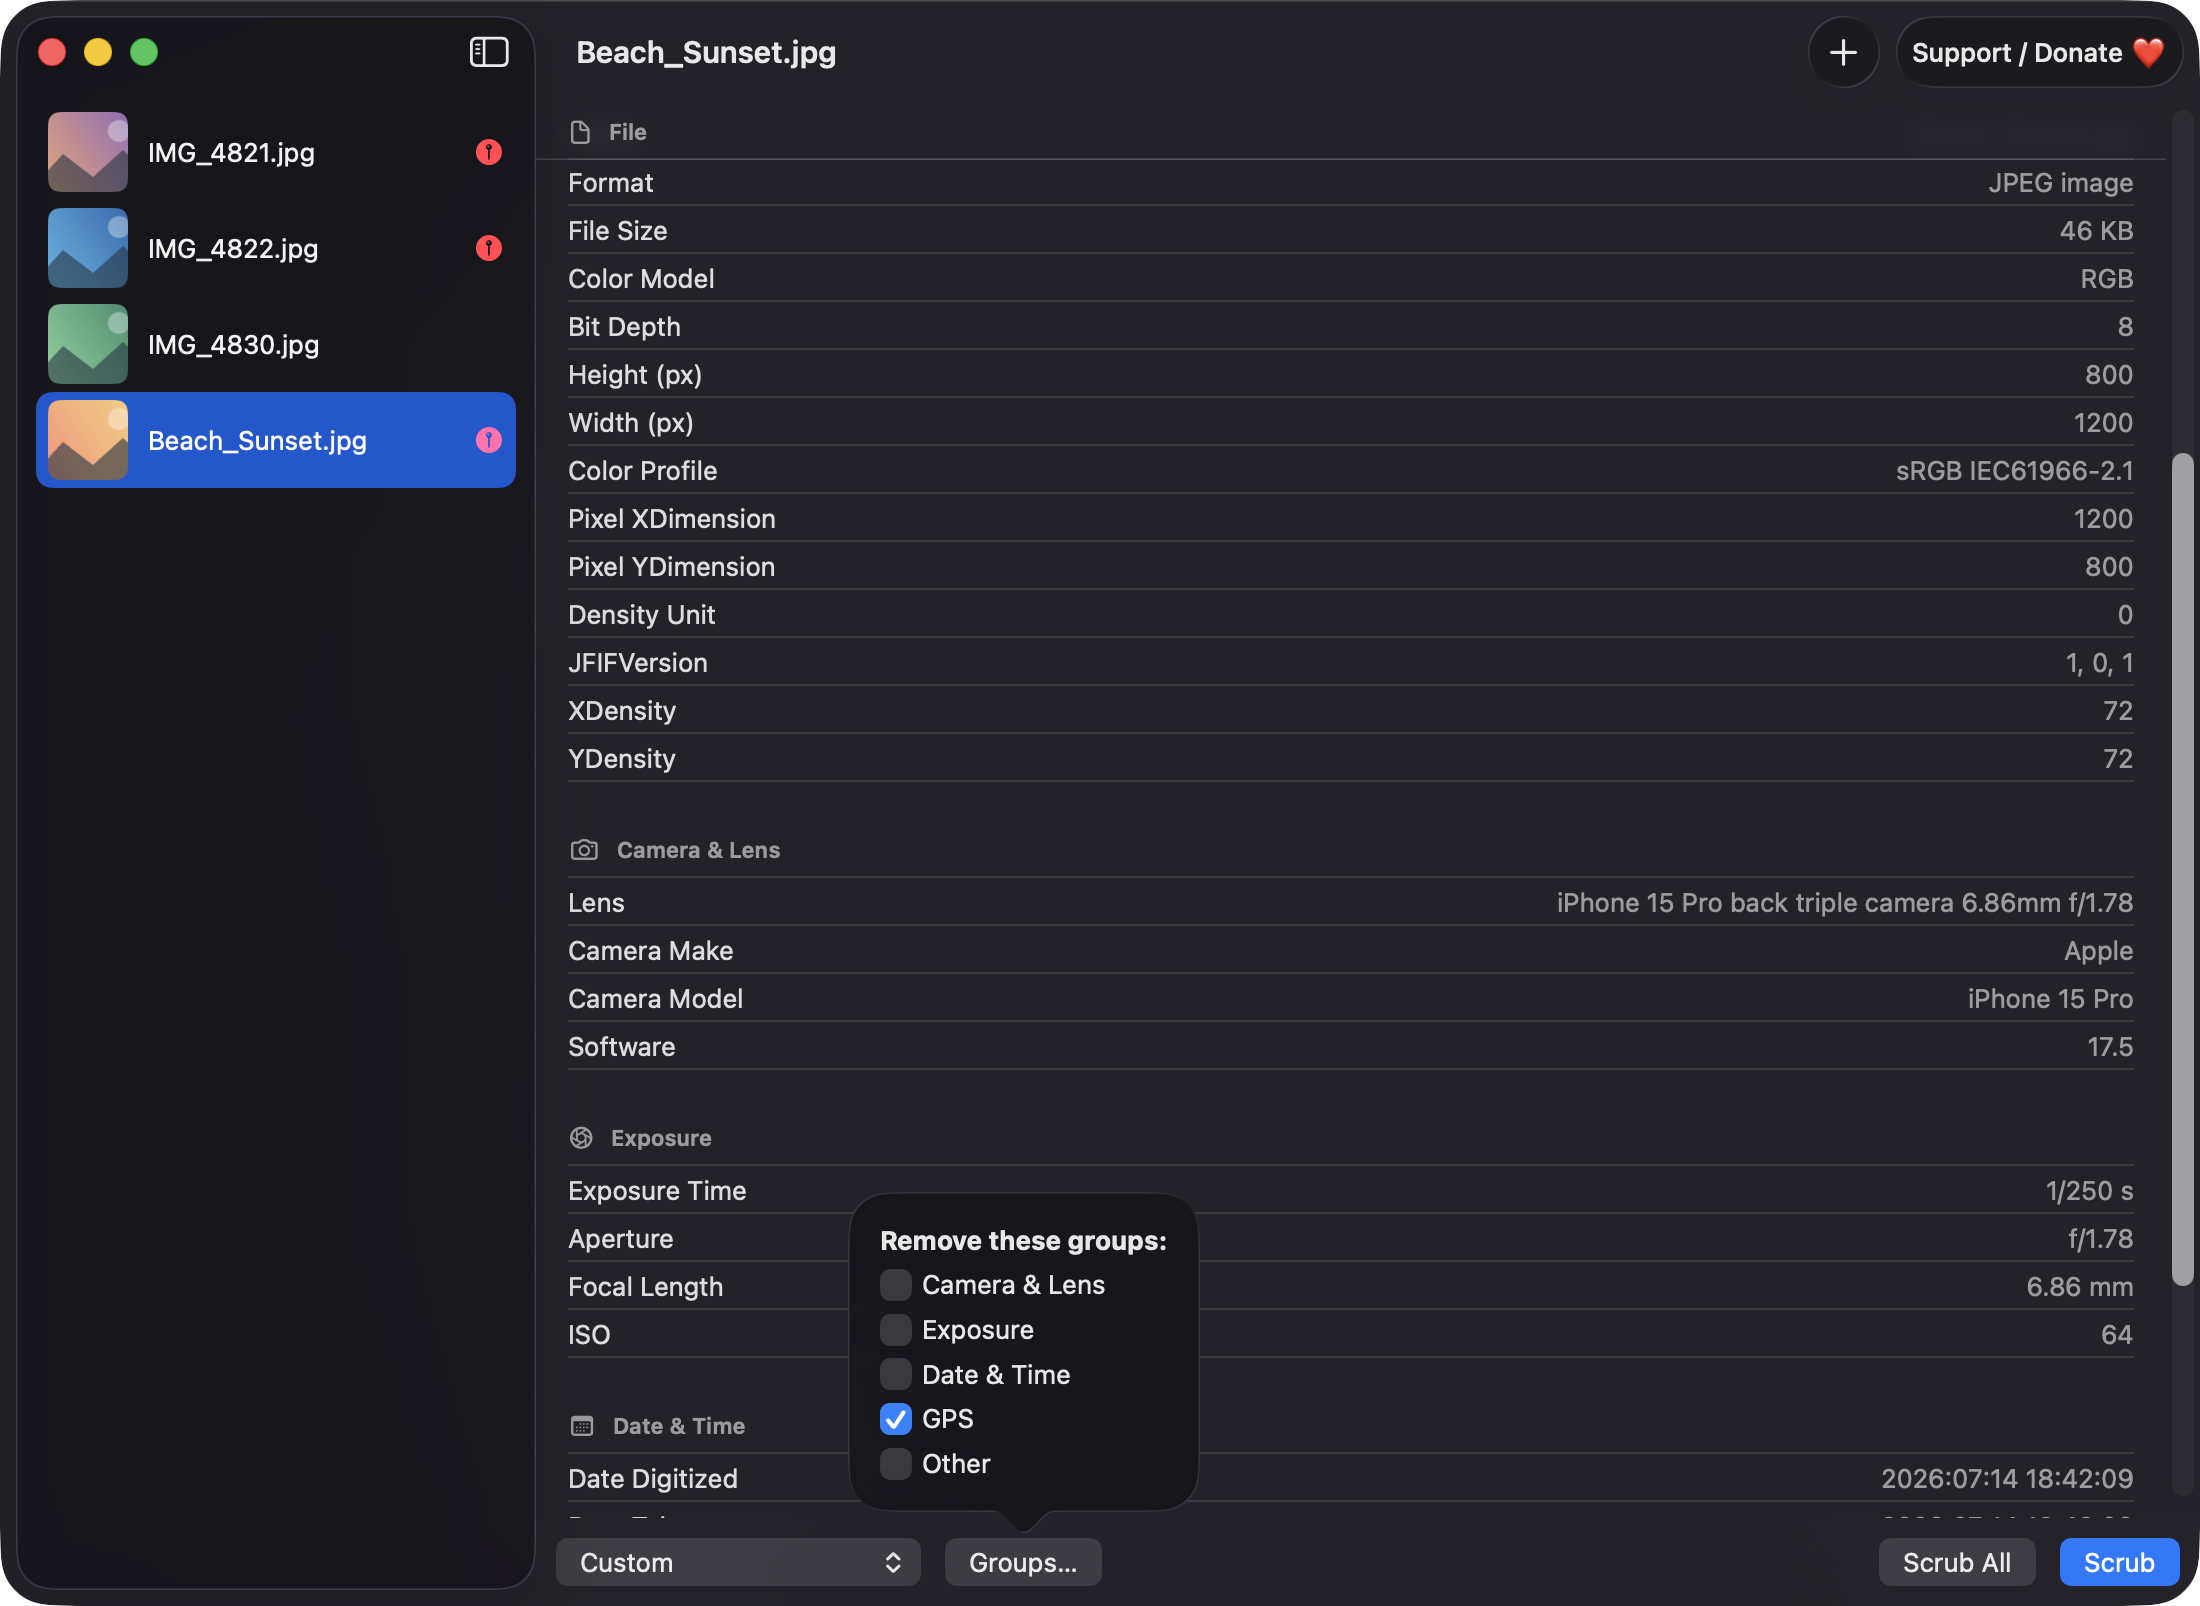Click the Lens value iPhone 15 Pro back triple camera
The height and width of the screenshot is (1606, 2200).
pyautogui.click(x=1845, y=903)
